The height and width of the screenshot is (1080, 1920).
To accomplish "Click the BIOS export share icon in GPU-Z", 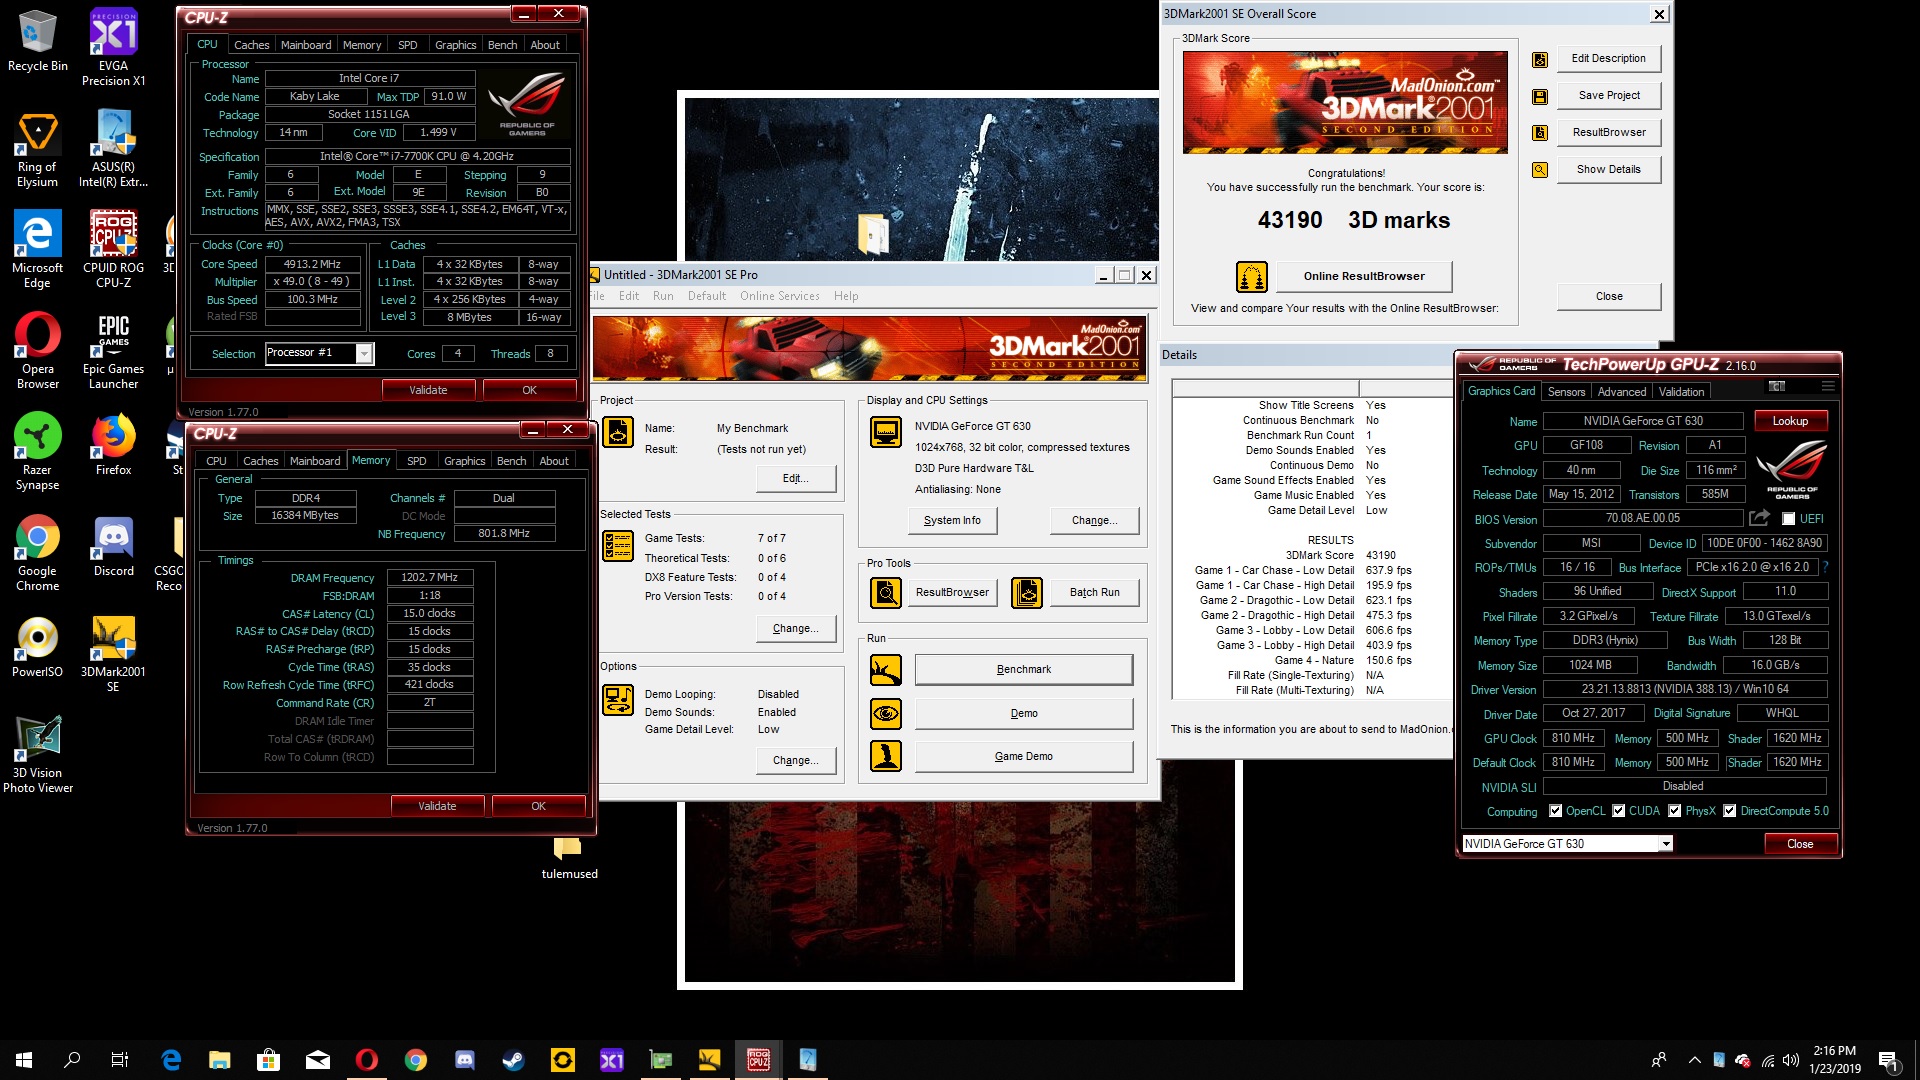I will (x=1759, y=518).
